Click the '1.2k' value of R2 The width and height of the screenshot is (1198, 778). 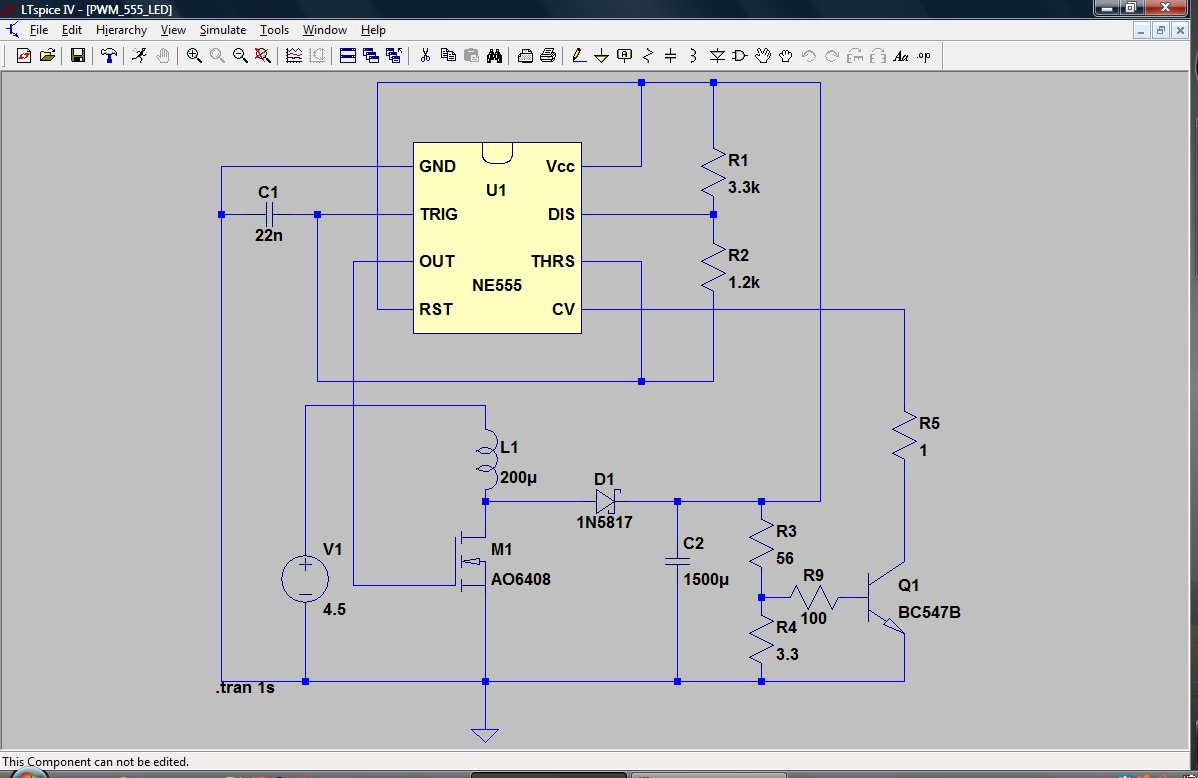743,282
